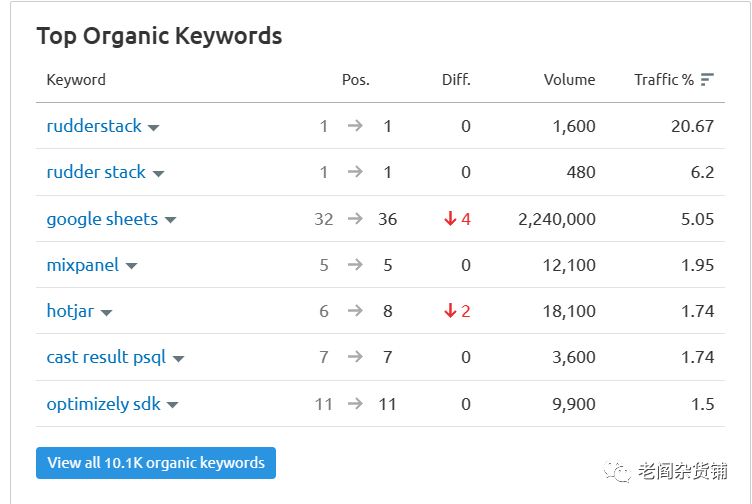Click the Traffic % sort icon

(x=707, y=80)
